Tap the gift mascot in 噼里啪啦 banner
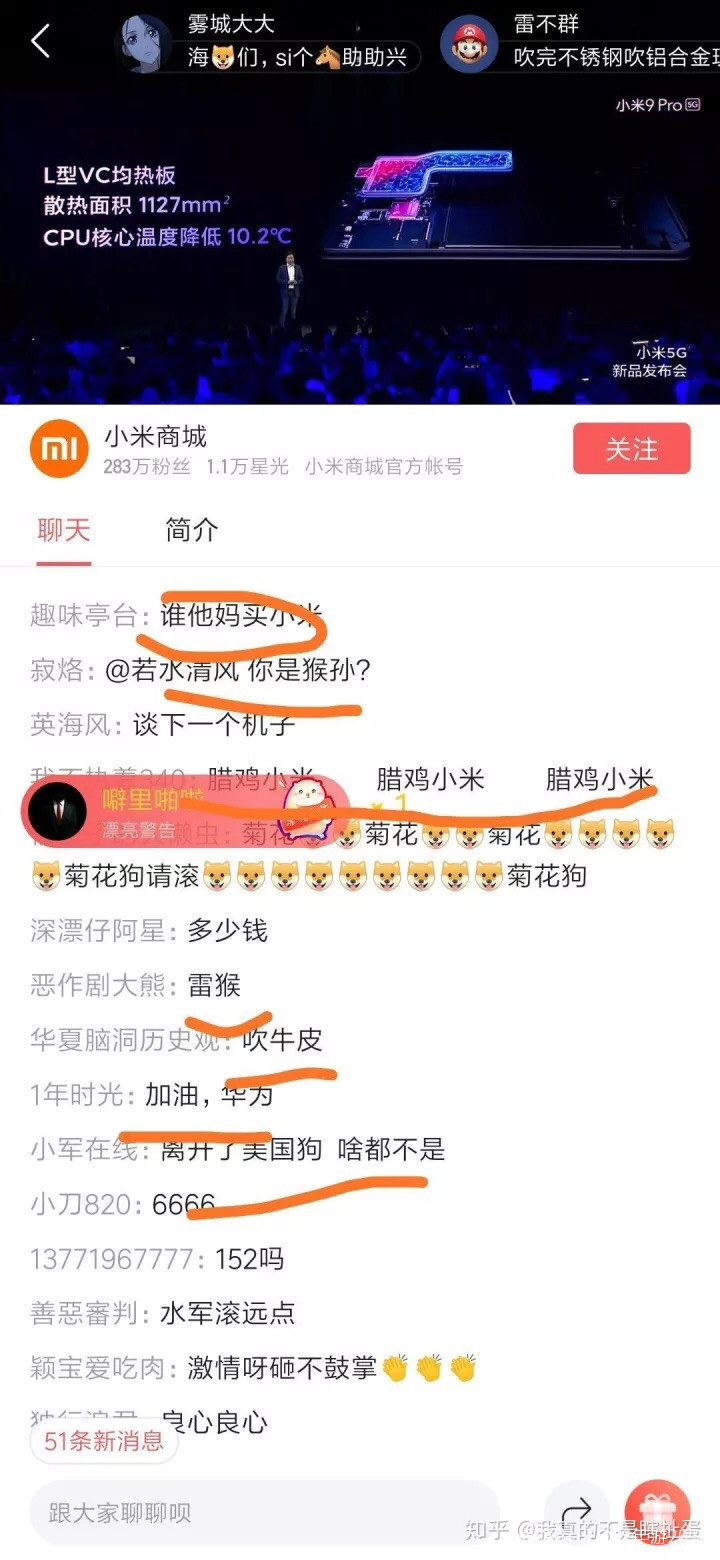720x1560 pixels. tap(308, 808)
